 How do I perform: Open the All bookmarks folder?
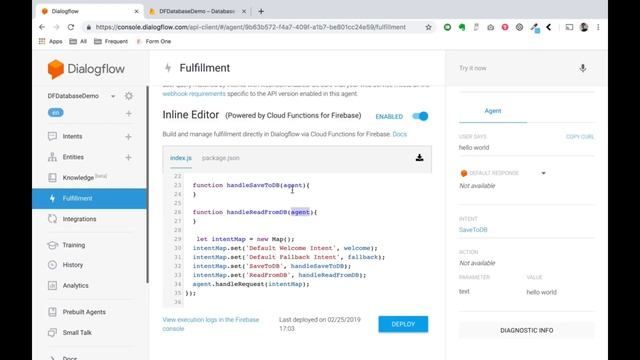point(78,41)
